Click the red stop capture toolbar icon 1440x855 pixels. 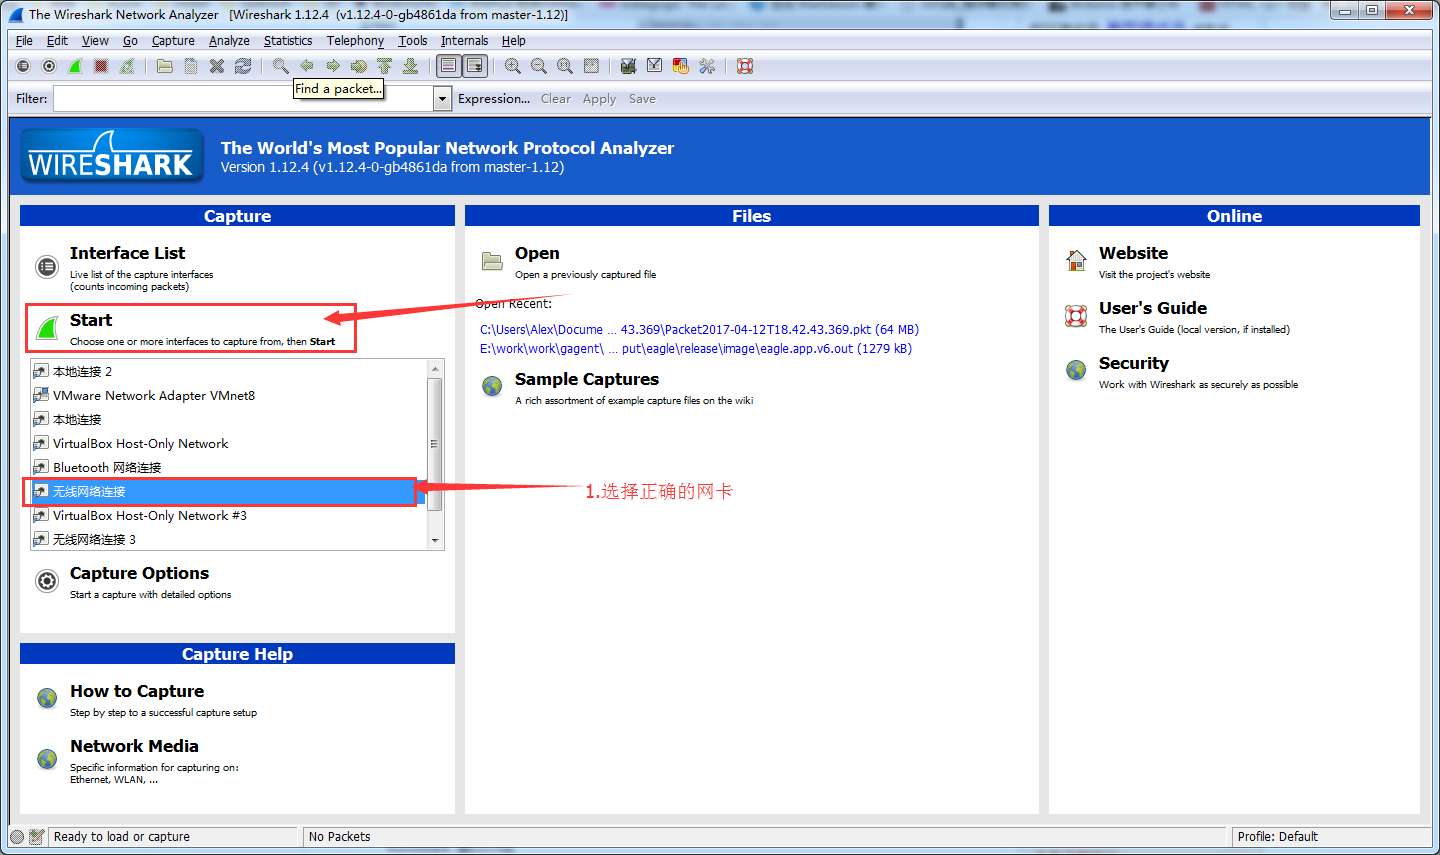pyautogui.click(x=101, y=66)
